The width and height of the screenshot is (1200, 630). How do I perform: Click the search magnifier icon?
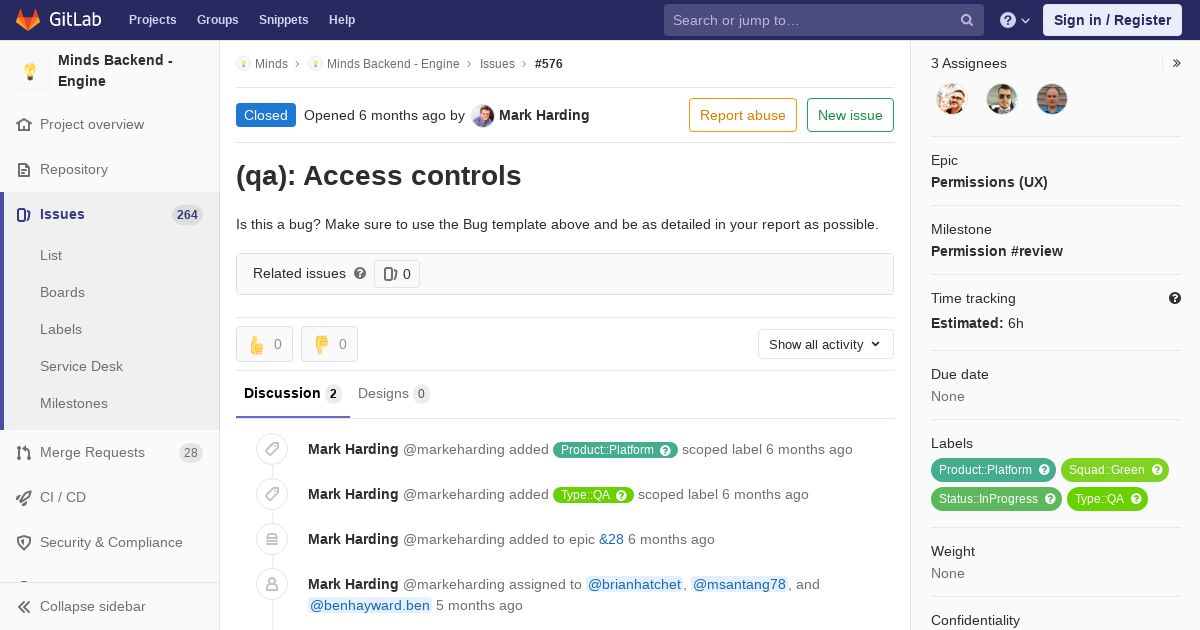(x=967, y=20)
